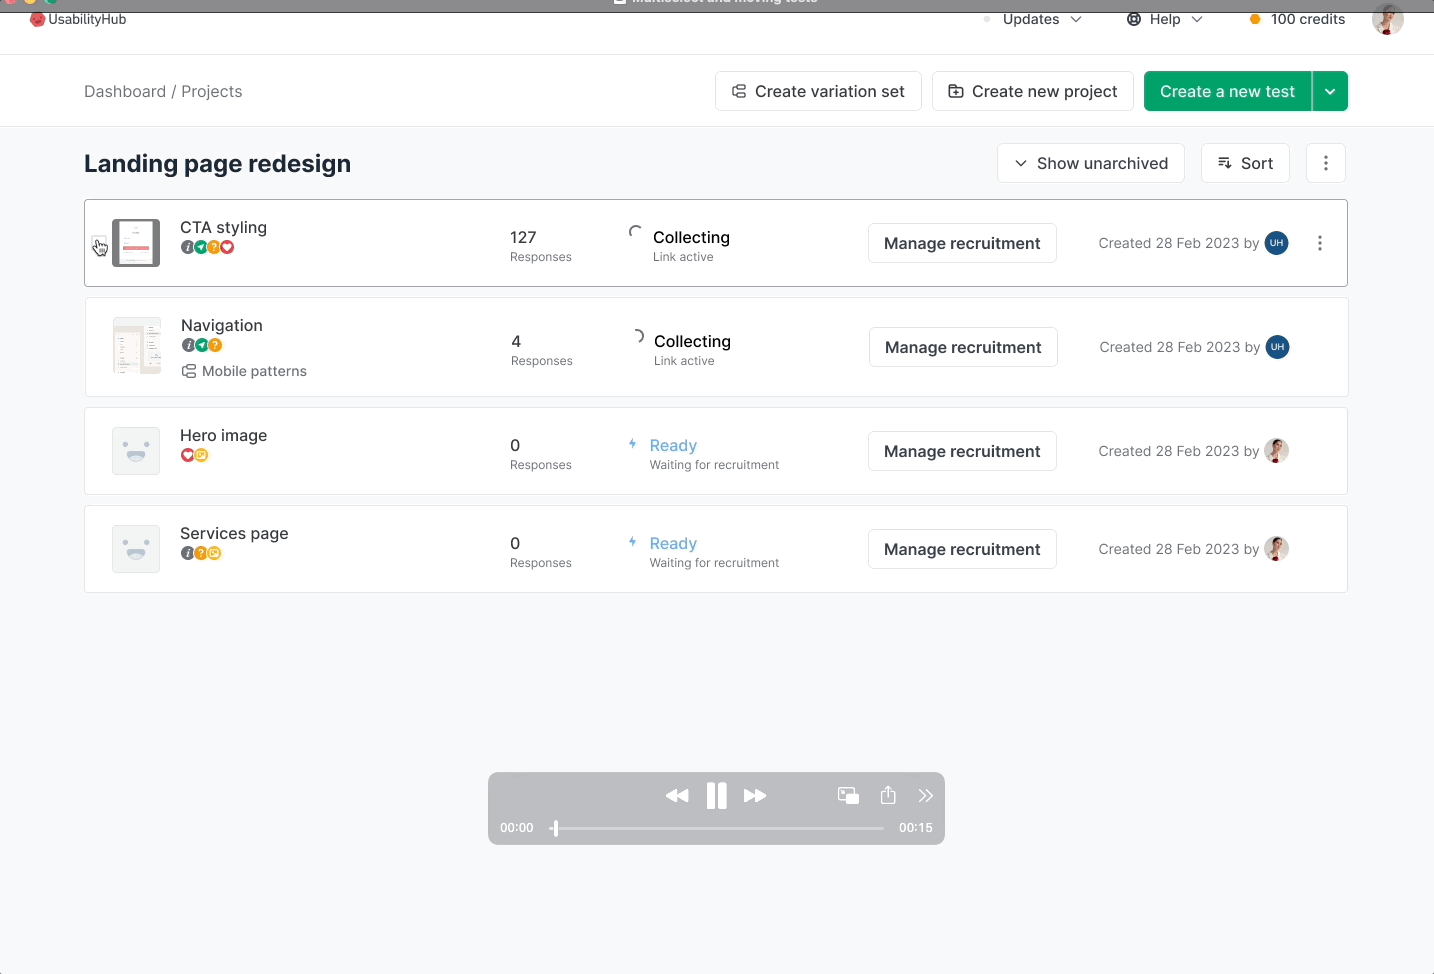Expand the Create a new test dropdown arrow
The image size is (1434, 974).
[1330, 91]
